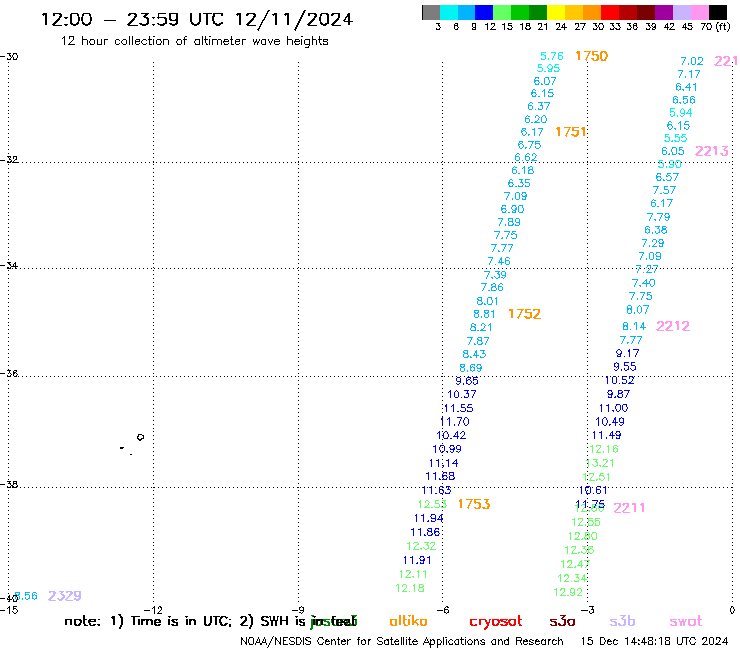Click the '70 (ft)' legend label
Screen dimensions: 740x650
[x=715, y=27]
